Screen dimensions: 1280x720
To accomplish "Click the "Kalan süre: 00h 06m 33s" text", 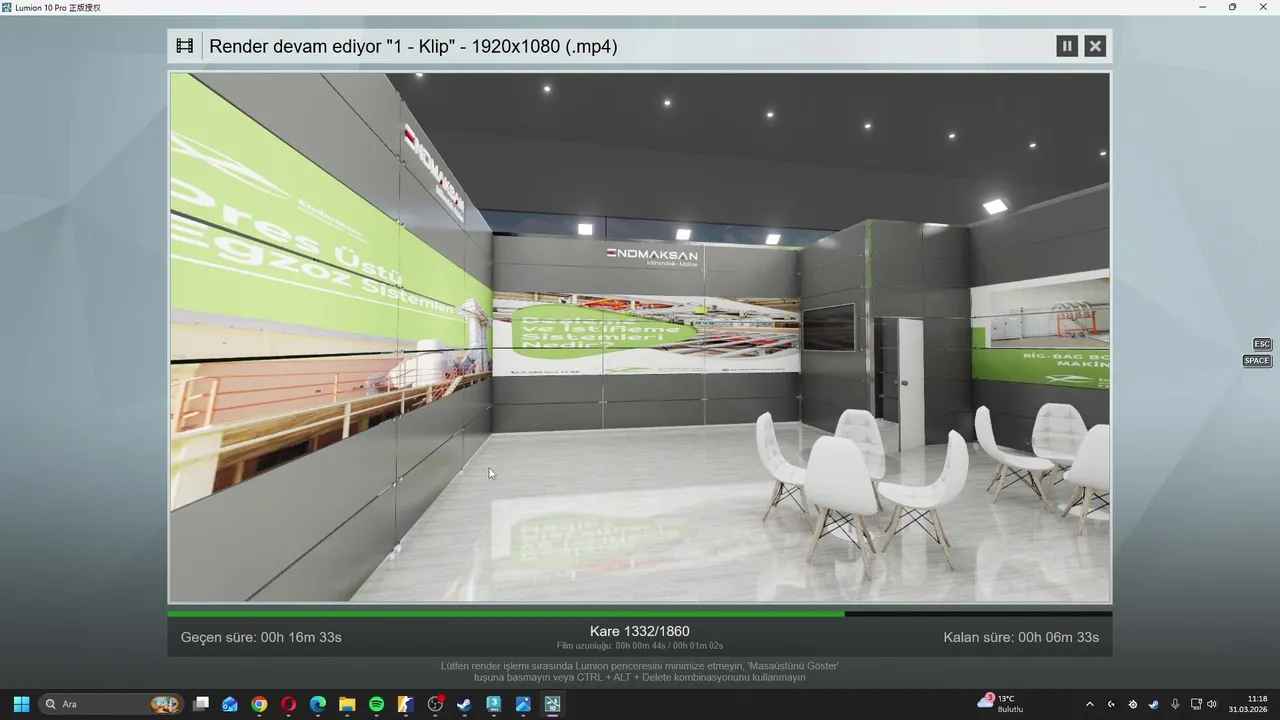I will tap(1021, 637).
